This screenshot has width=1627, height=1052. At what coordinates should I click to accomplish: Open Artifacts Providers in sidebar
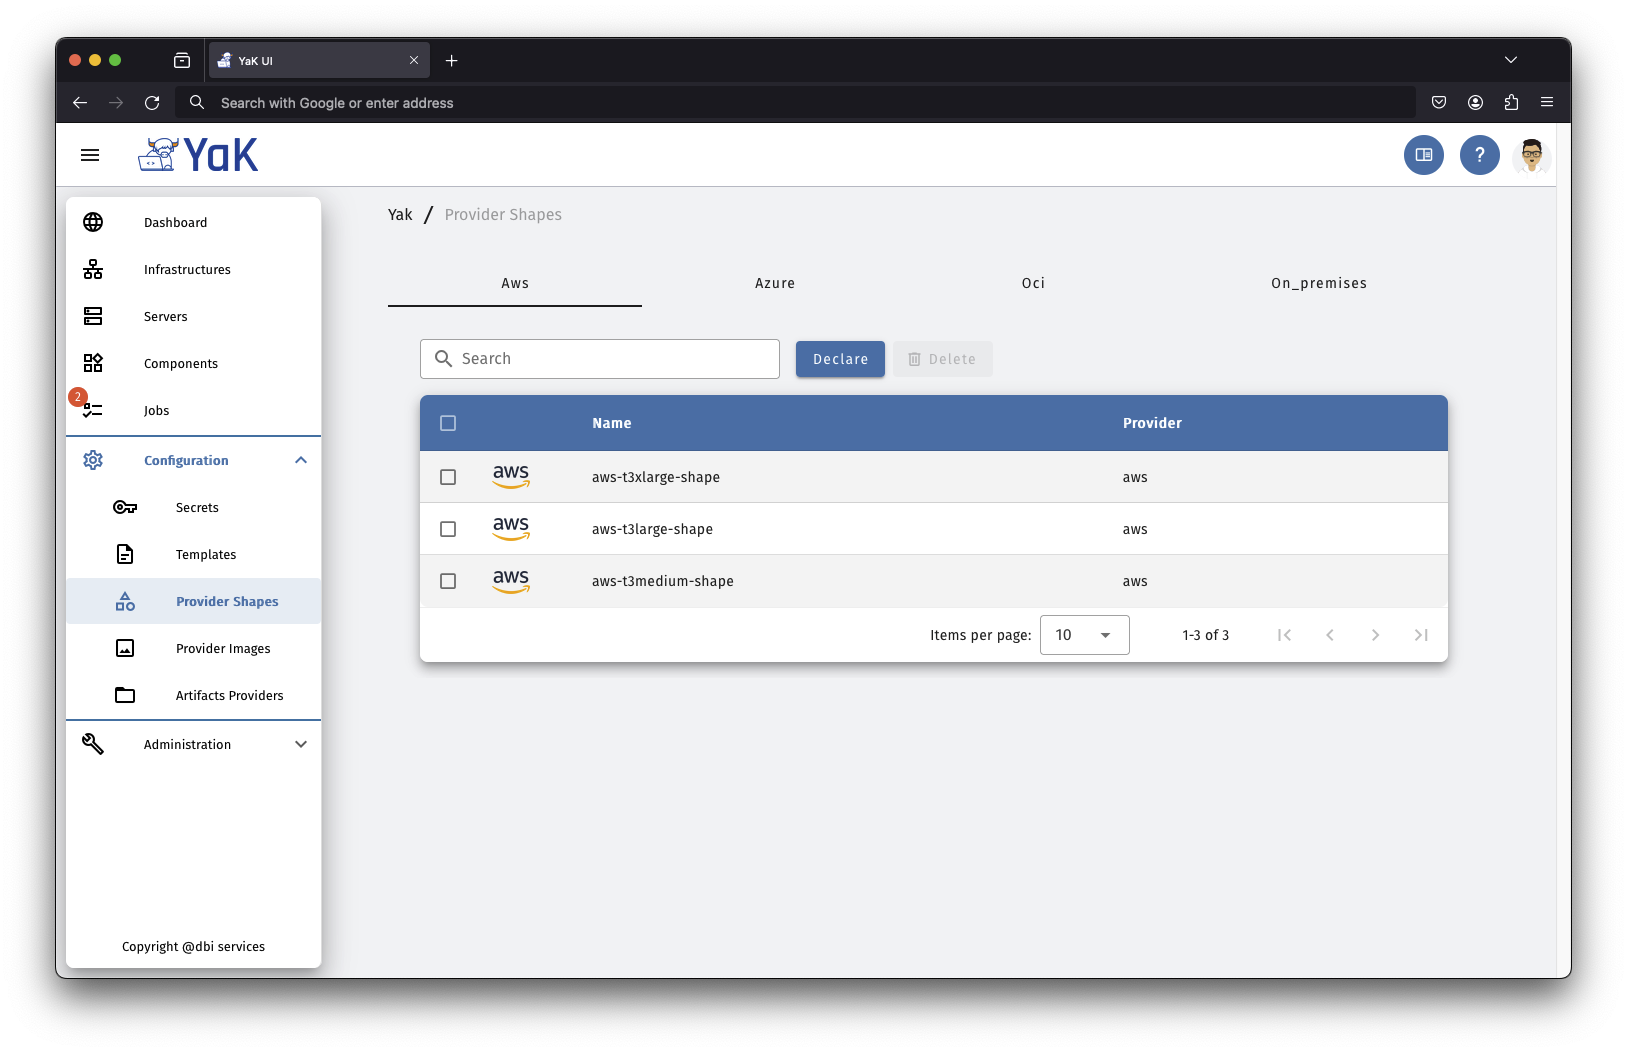[229, 695]
